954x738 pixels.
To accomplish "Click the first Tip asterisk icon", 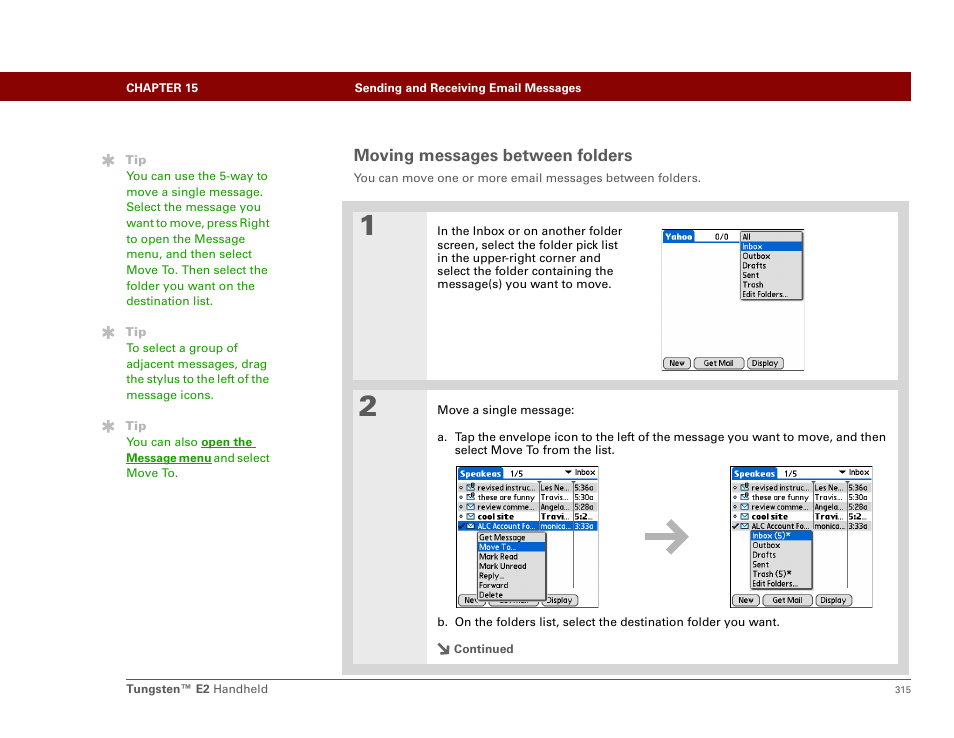I will click(x=108, y=160).
